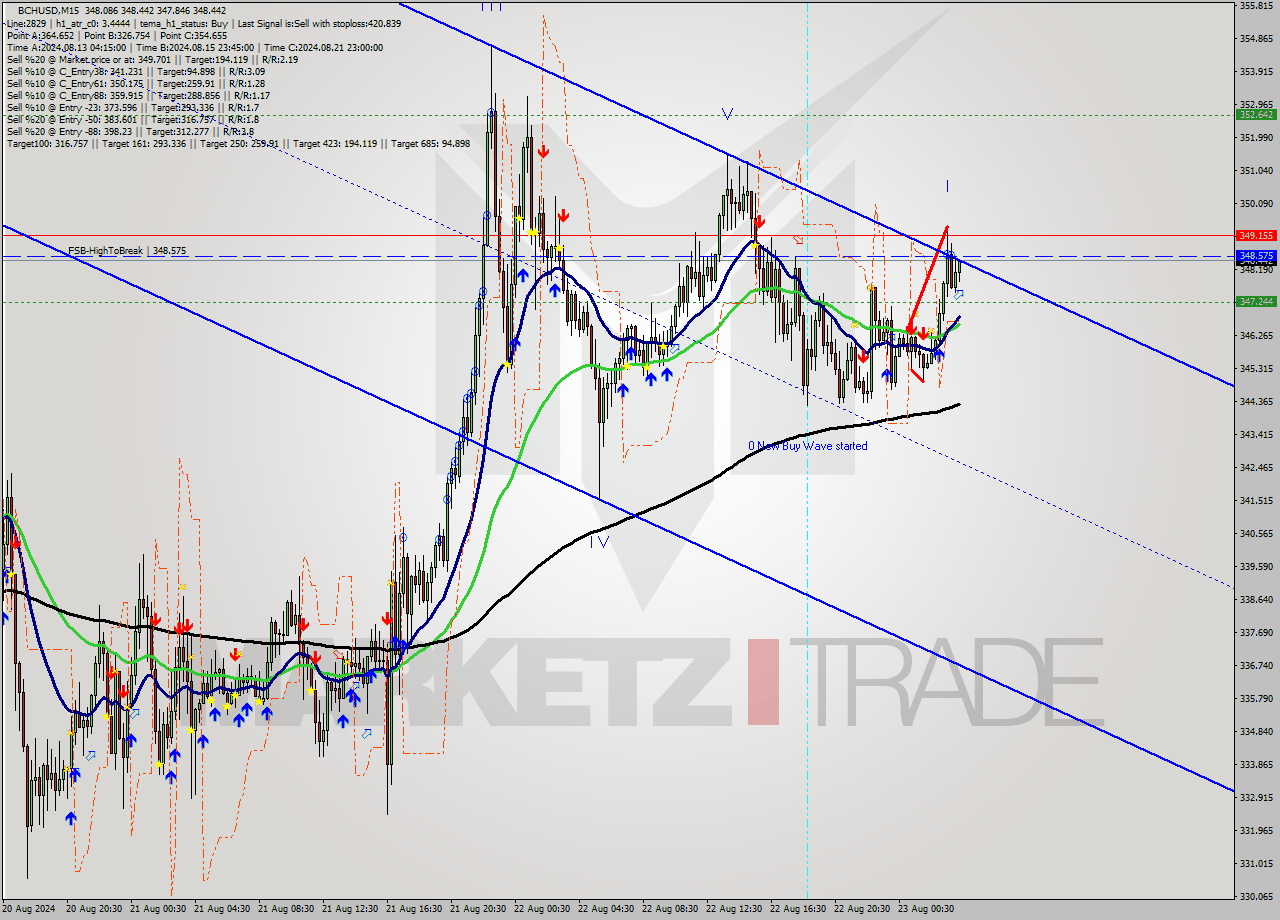This screenshot has height=920, width=1280.
Task: Click the 'Sell %20 @ Market price' line
Action: [152, 59]
